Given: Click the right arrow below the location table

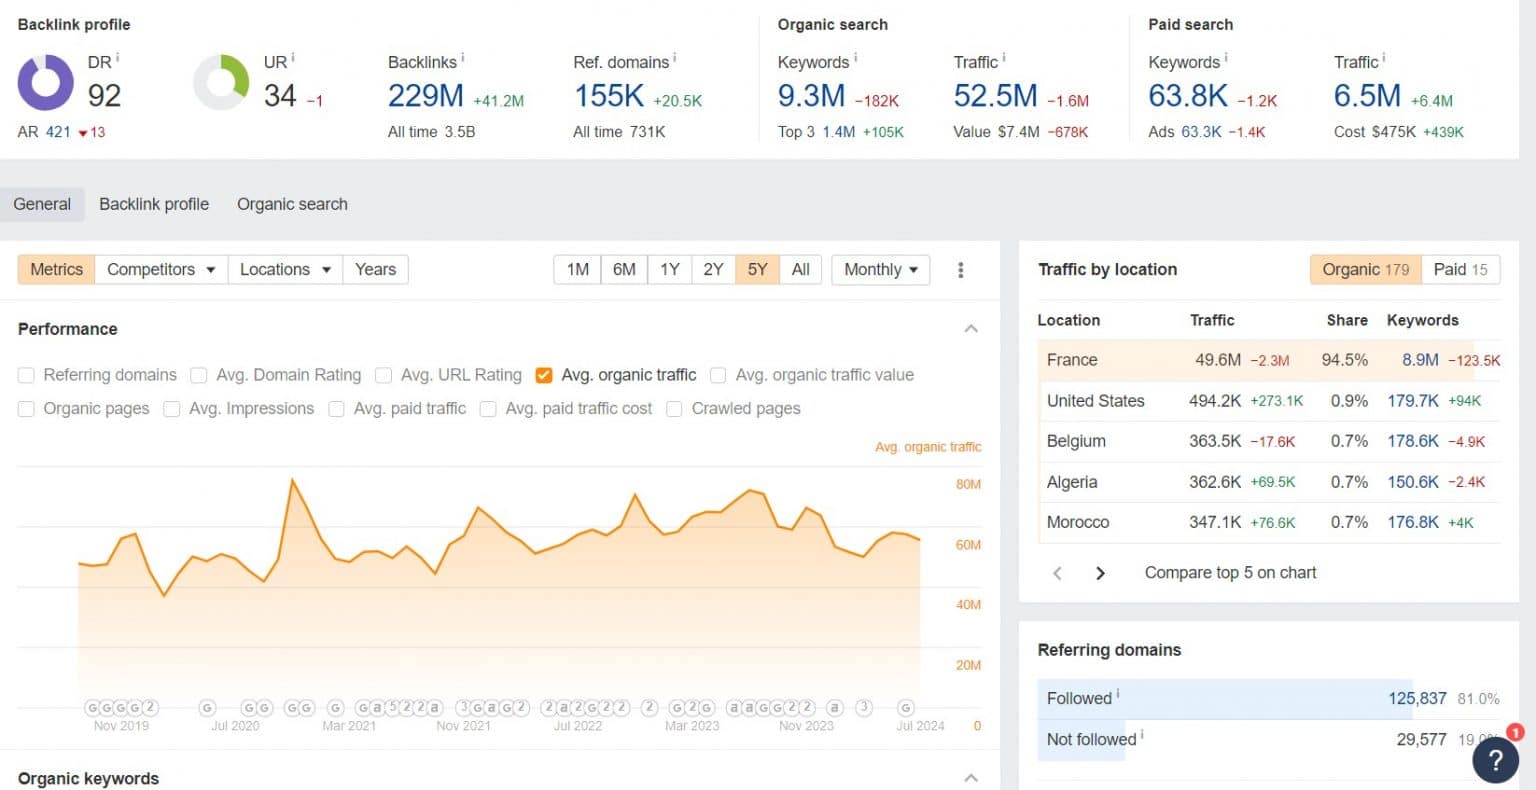Looking at the screenshot, I should click(x=1100, y=573).
